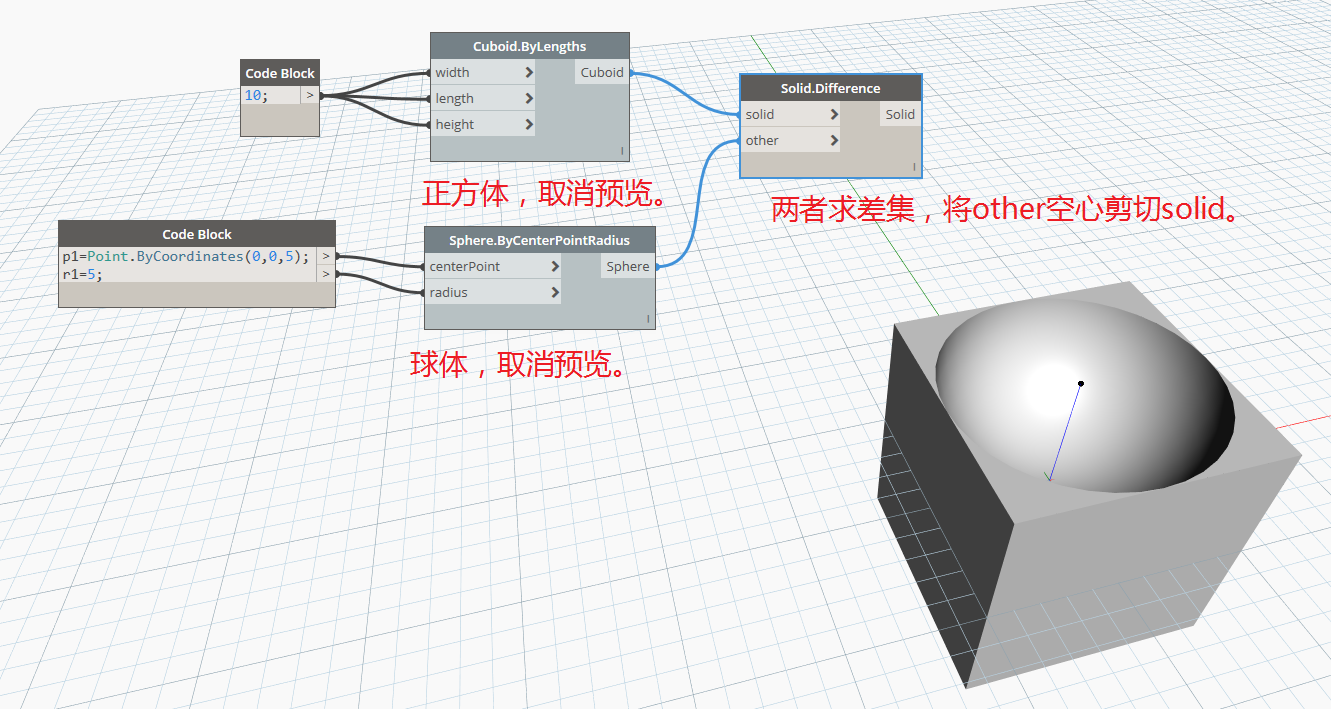Expand the length port chevron
The image size is (1331, 709).
[x=529, y=99]
